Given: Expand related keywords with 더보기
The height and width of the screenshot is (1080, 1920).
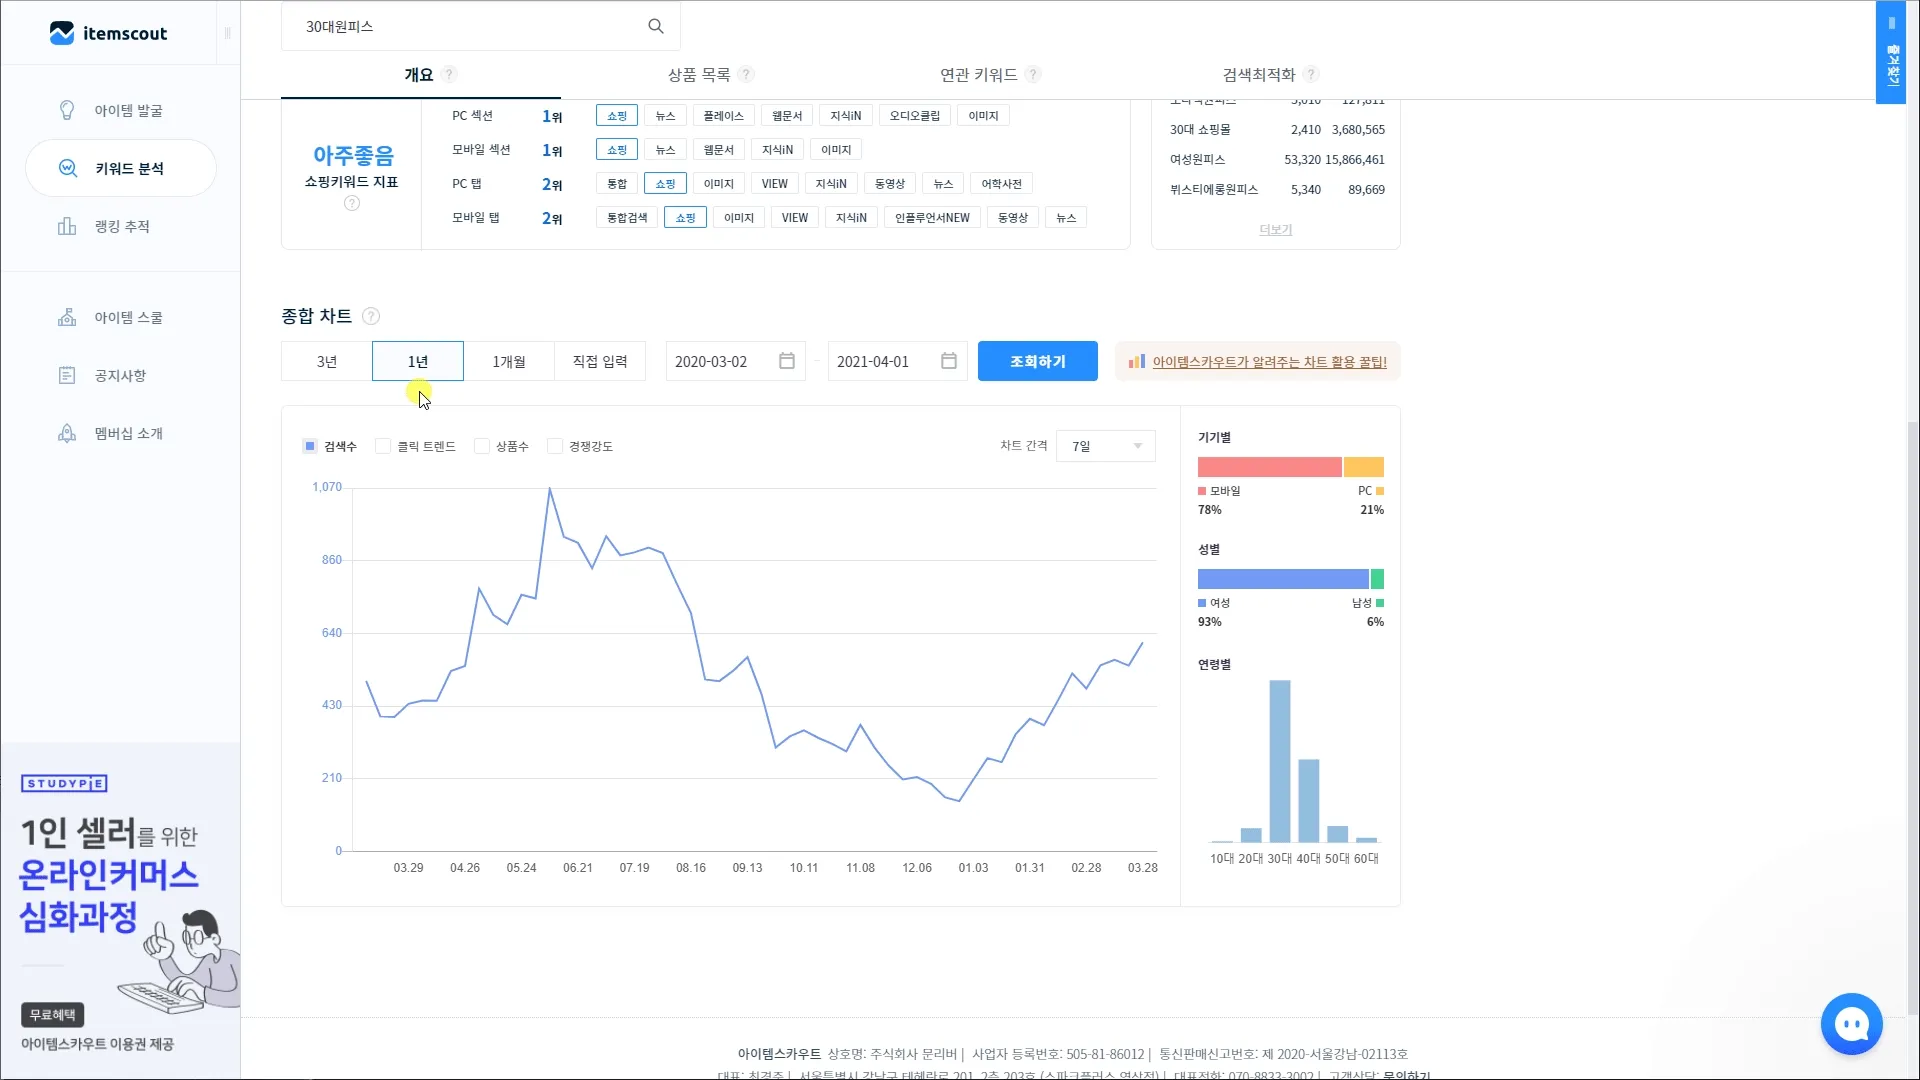Looking at the screenshot, I should click(x=1275, y=230).
